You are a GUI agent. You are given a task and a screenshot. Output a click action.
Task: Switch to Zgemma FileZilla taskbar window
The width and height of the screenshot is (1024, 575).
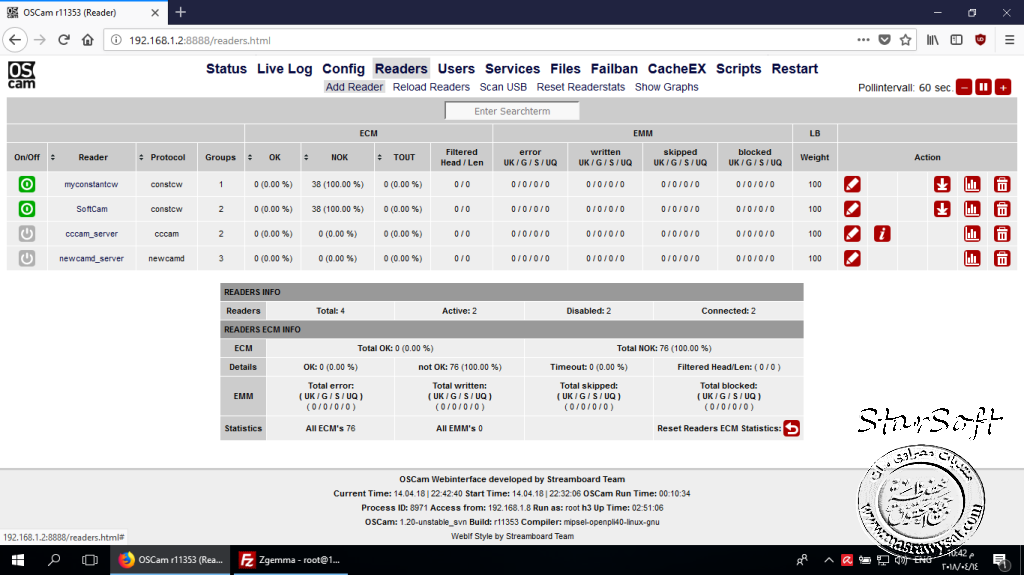pyautogui.click(x=290, y=560)
